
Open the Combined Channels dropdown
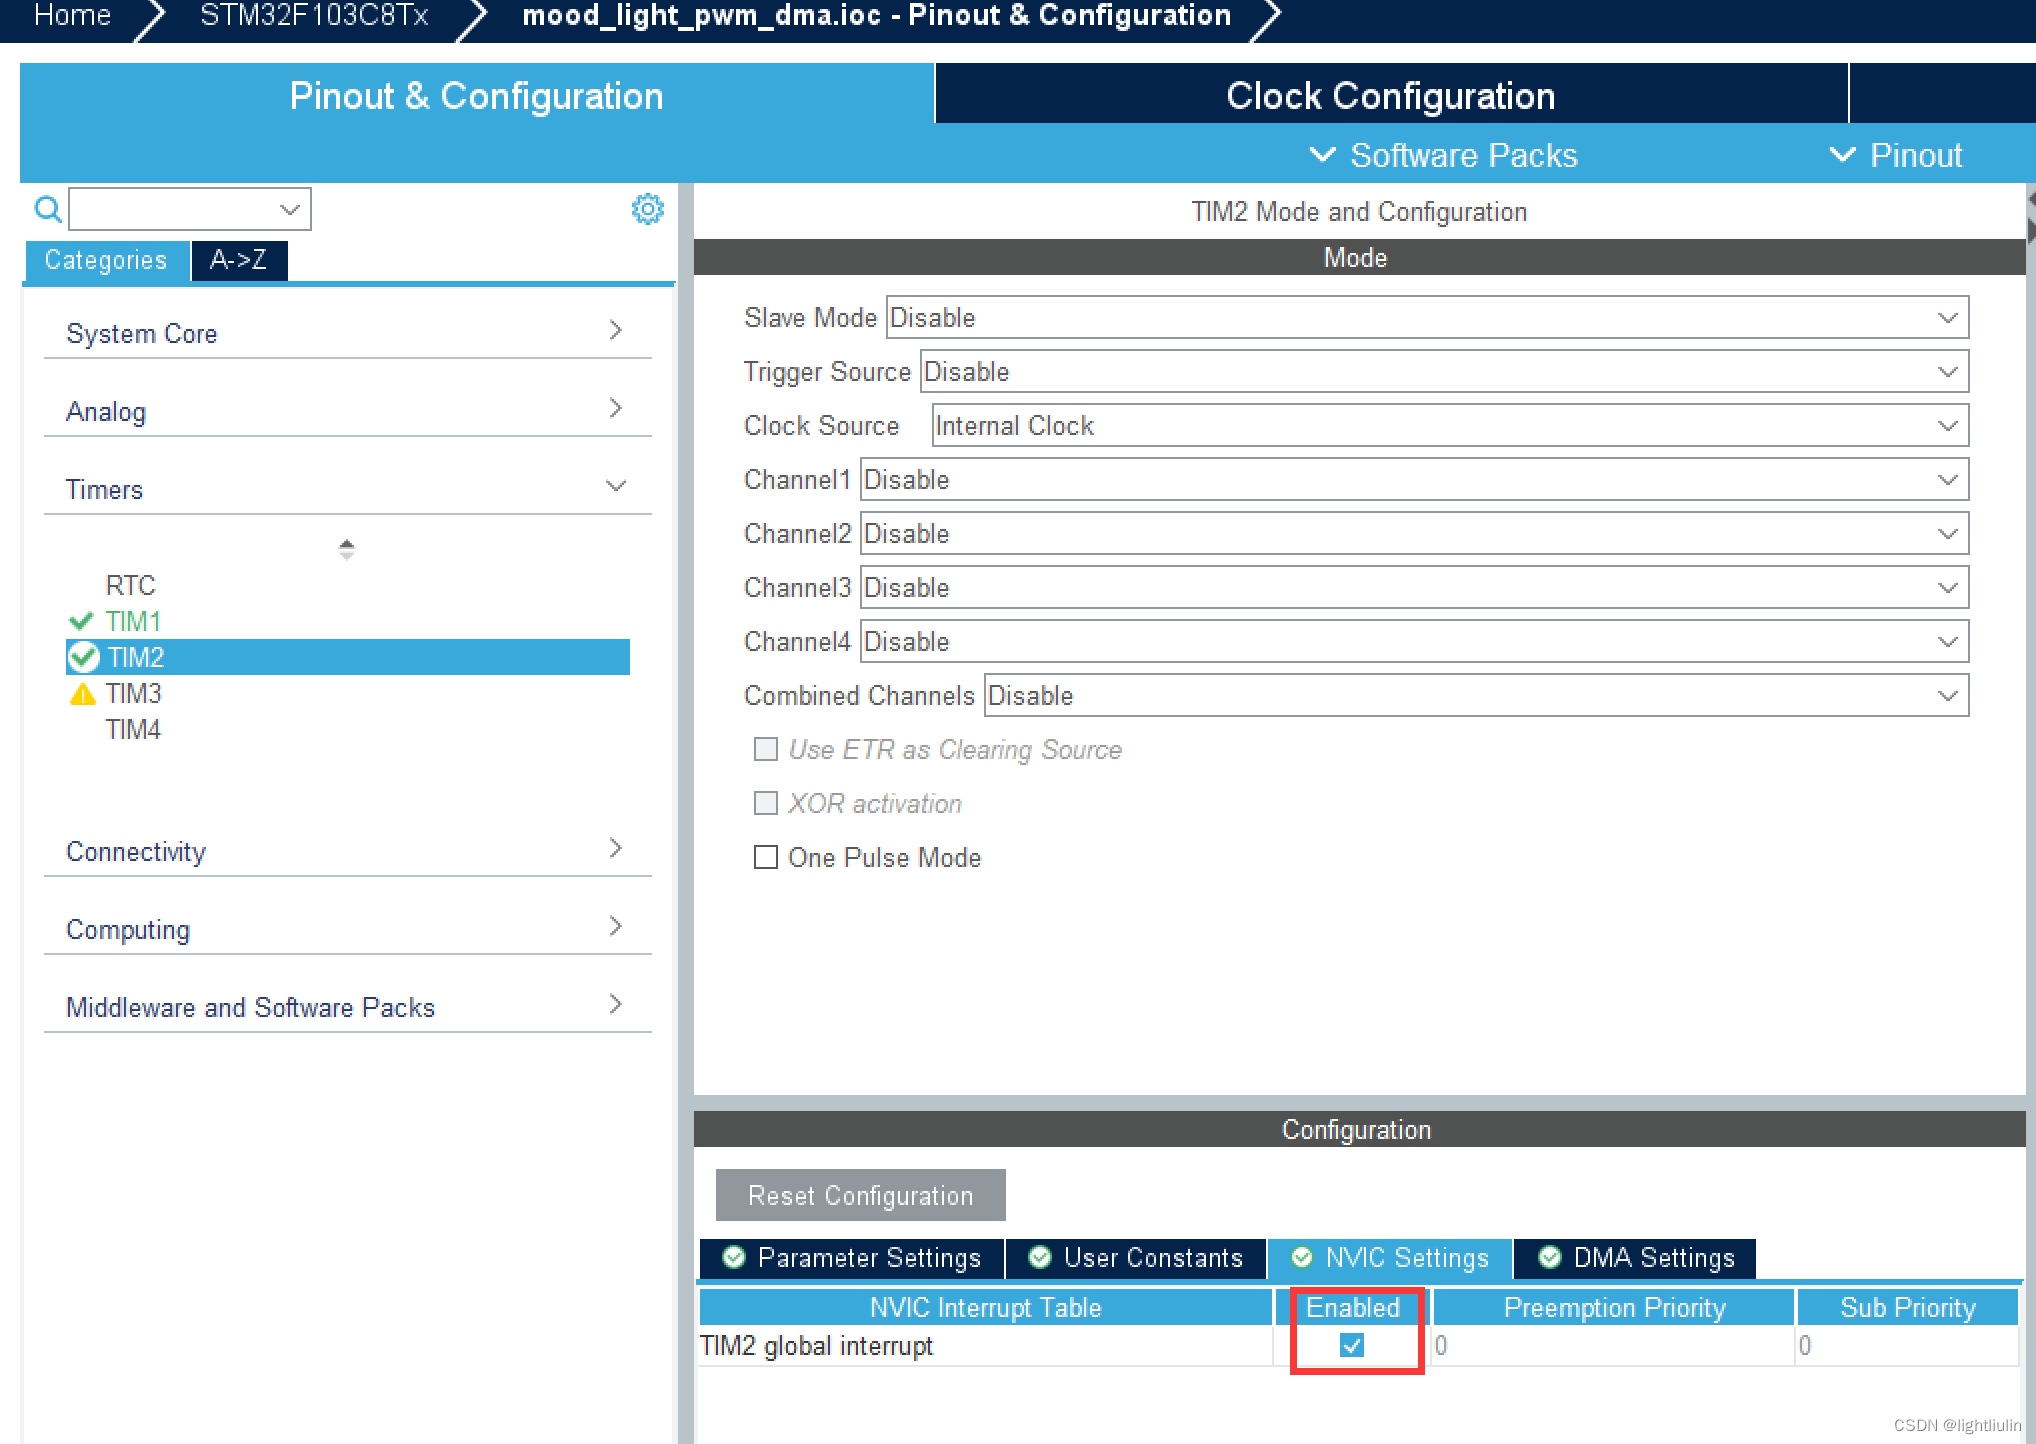(1476, 695)
